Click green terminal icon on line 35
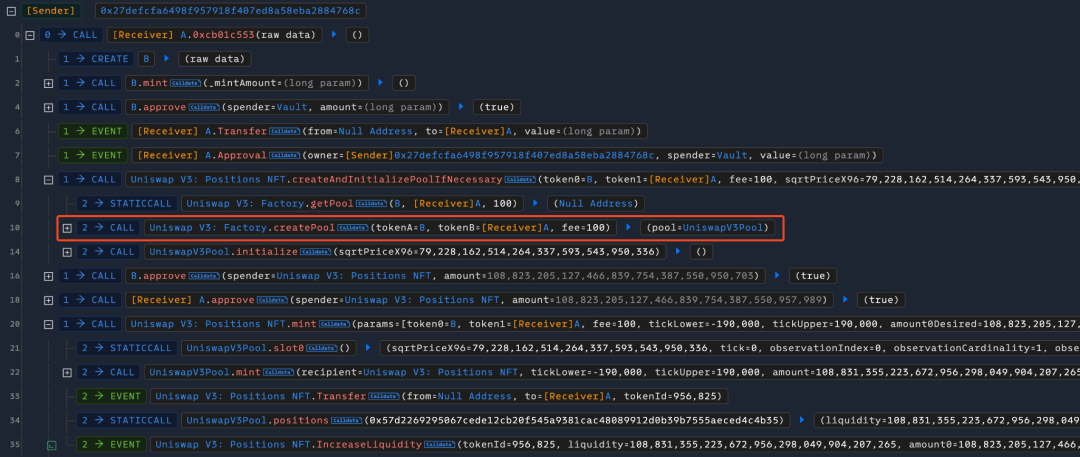 [x=50, y=445]
